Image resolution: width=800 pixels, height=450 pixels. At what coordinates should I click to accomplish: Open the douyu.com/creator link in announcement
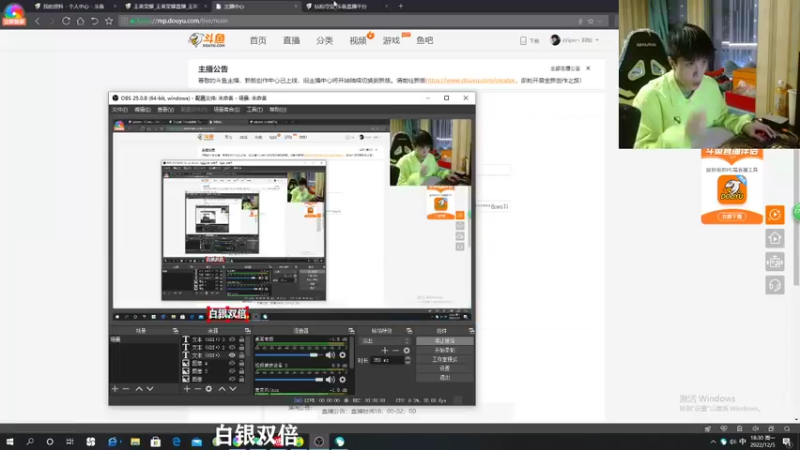470,81
